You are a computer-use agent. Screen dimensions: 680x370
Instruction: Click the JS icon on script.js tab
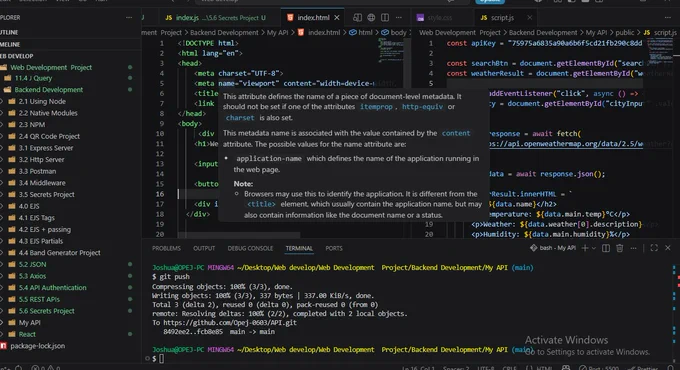point(484,17)
